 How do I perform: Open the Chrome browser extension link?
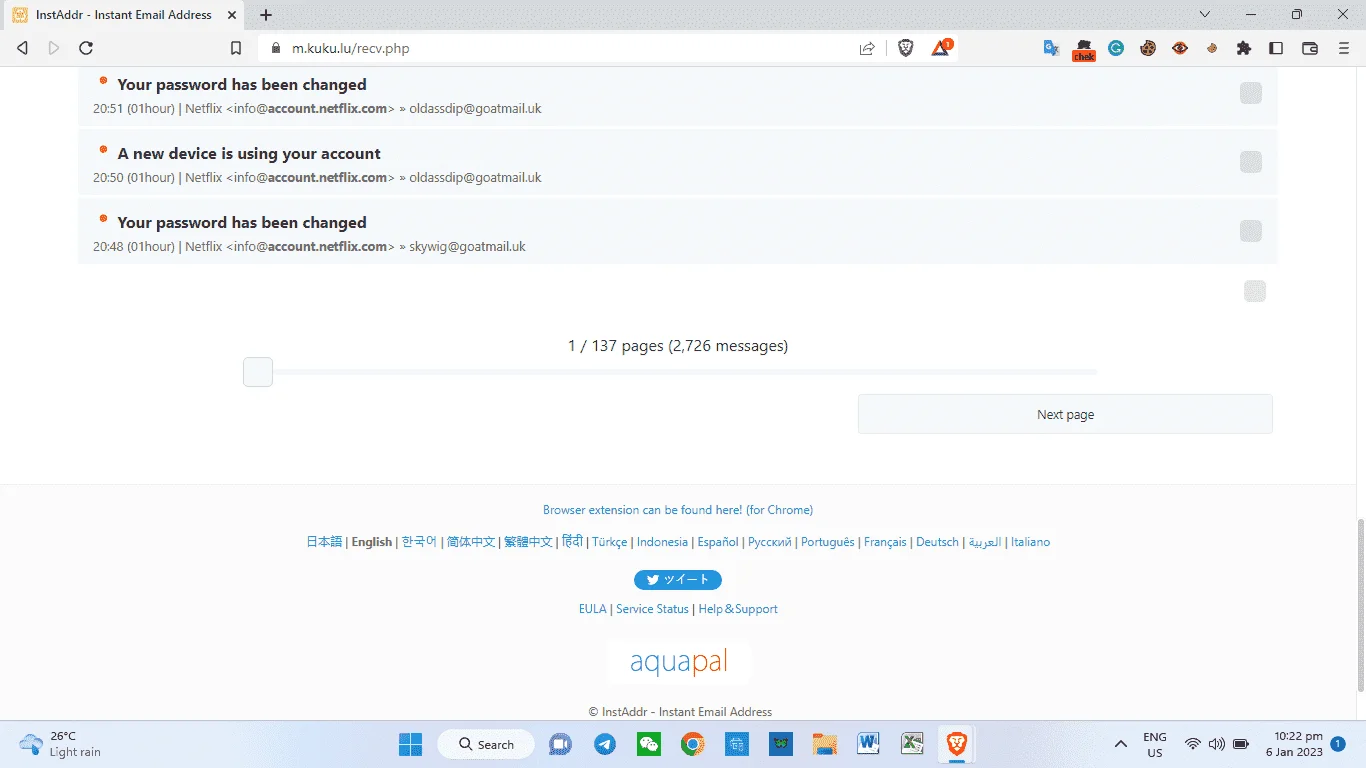[x=678, y=510]
